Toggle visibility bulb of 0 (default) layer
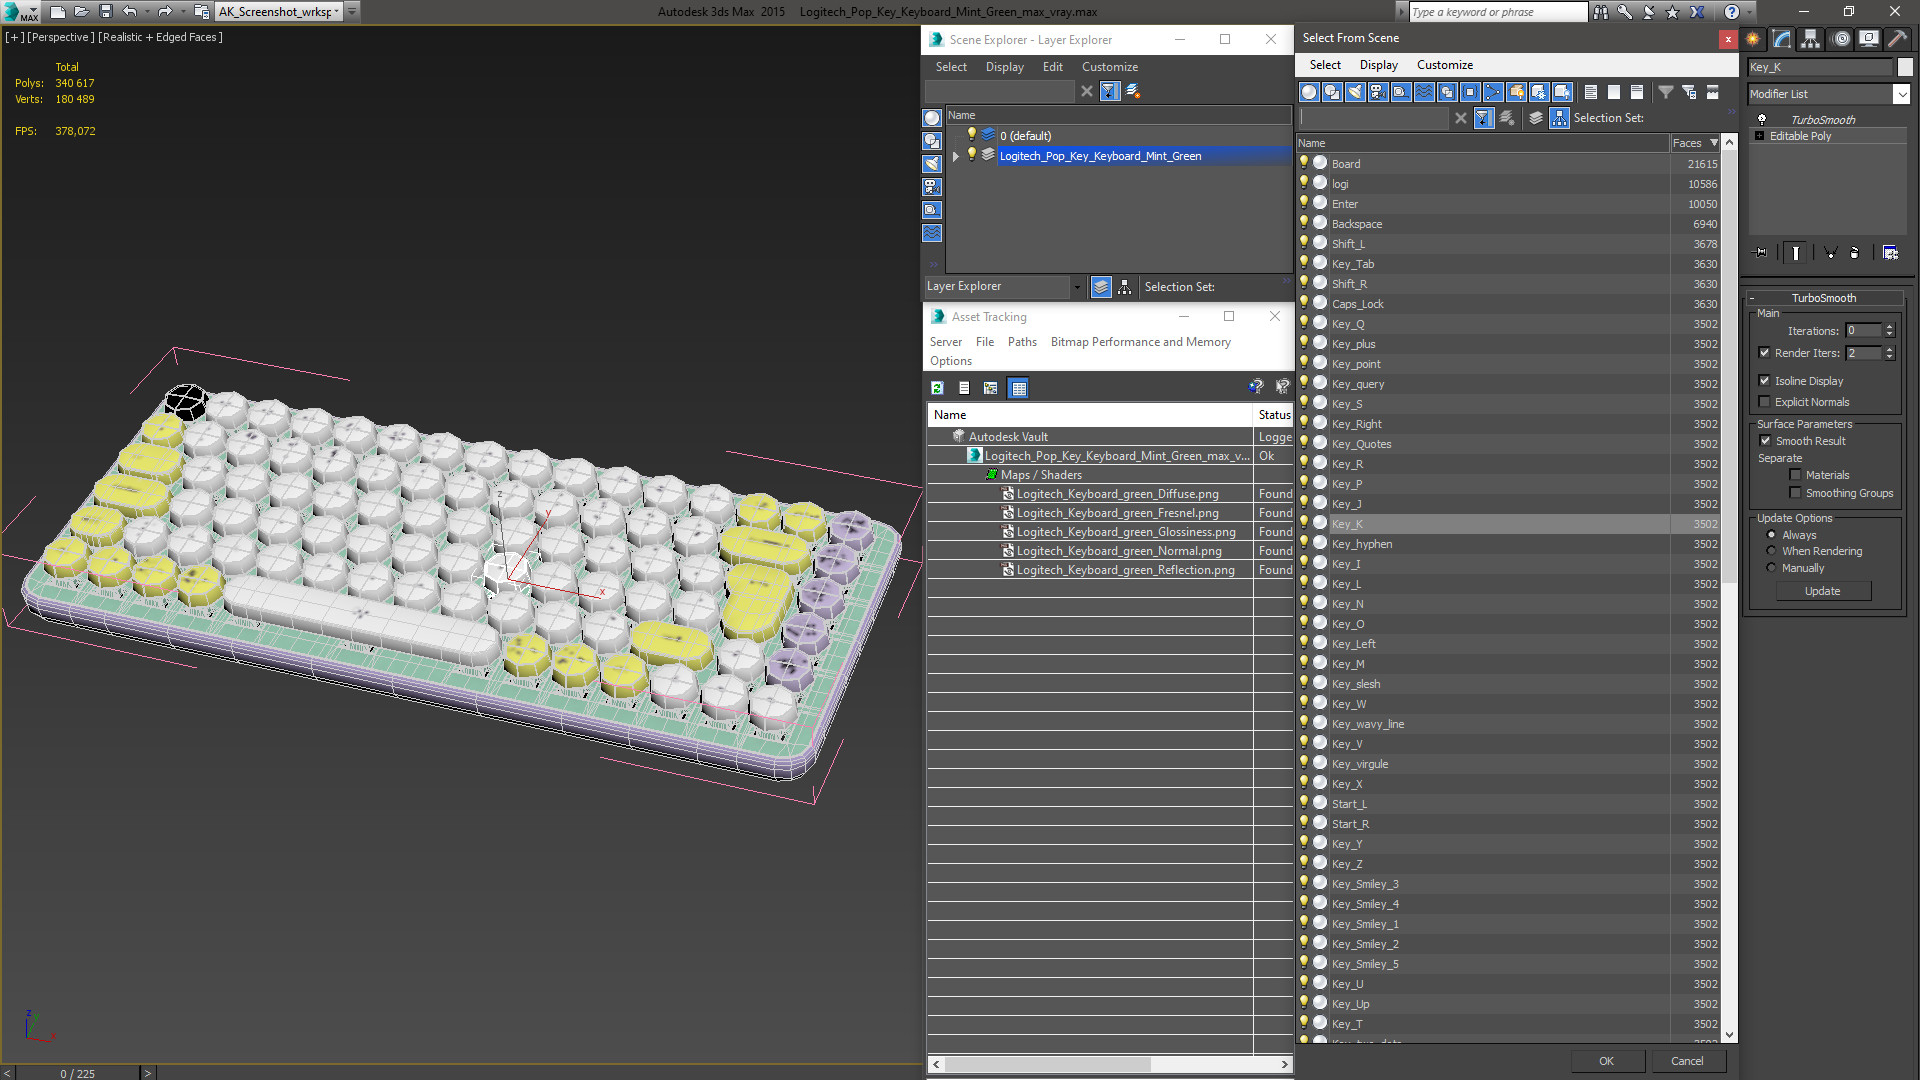Screen dimensions: 1920x1080 coord(971,135)
